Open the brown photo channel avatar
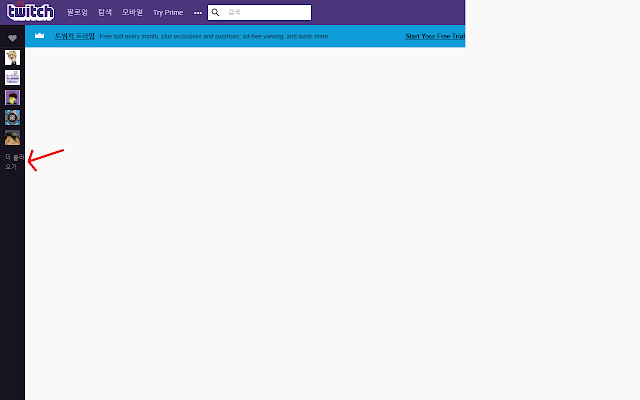640x400 pixels. 12,138
